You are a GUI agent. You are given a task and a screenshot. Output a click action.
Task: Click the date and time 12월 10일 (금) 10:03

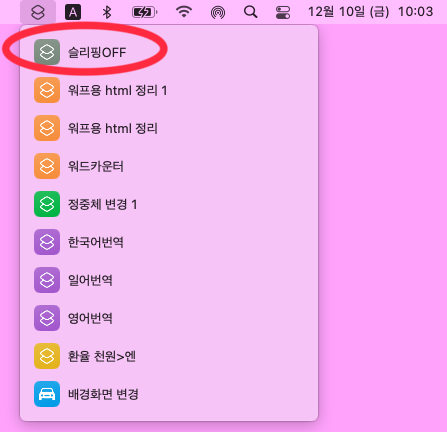(x=370, y=12)
